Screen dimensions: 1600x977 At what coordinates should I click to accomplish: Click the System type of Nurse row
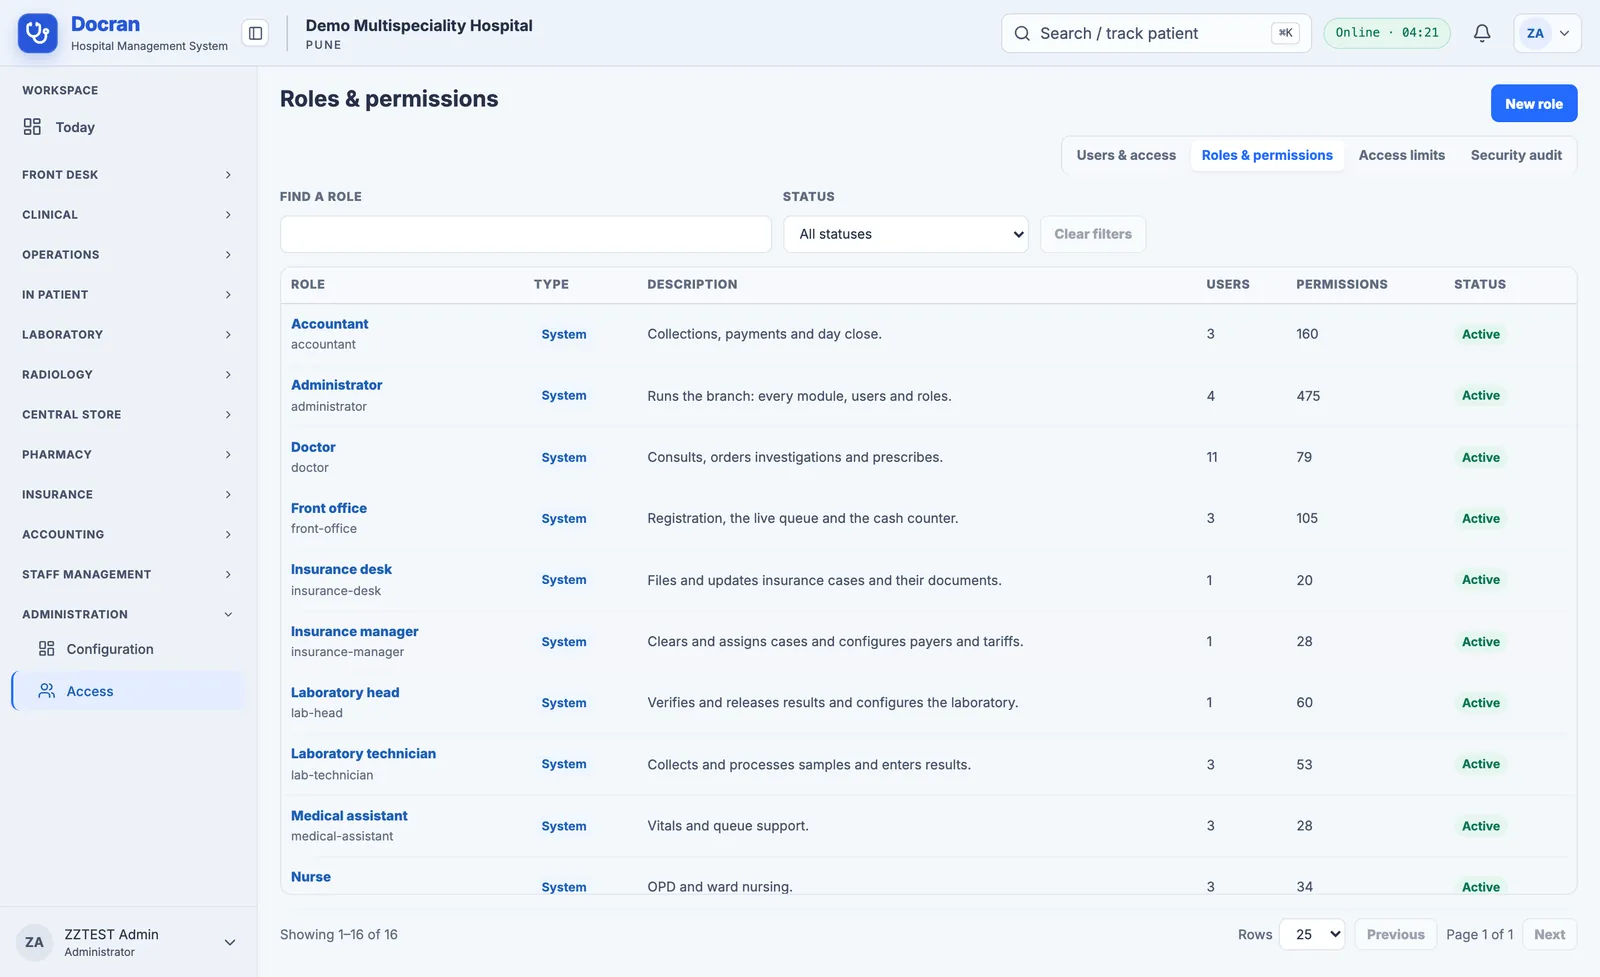564,887
